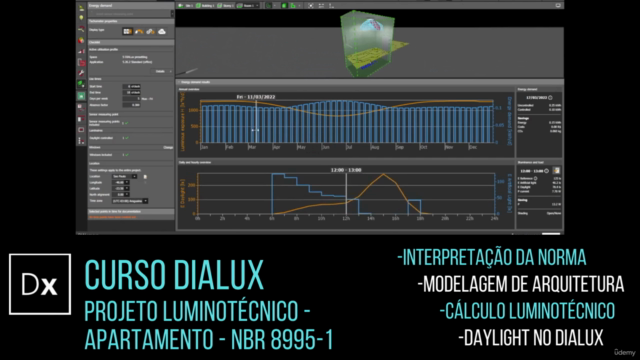Select Storey 1 in the navigation bar

(x=225, y=6)
